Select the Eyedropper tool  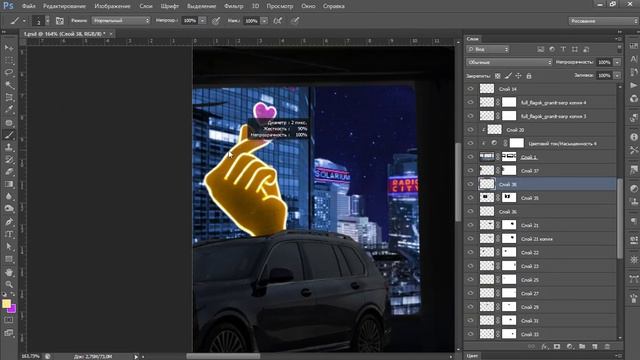(9, 110)
